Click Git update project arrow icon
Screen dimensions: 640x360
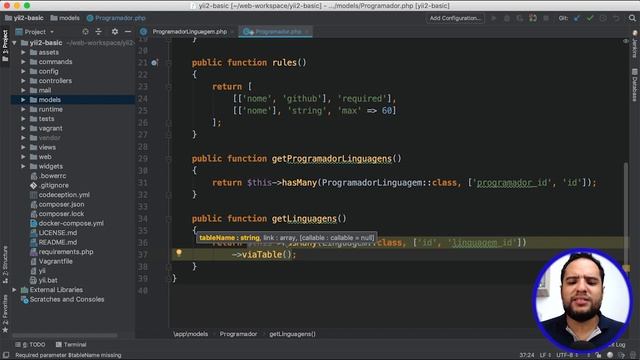(x=577, y=18)
